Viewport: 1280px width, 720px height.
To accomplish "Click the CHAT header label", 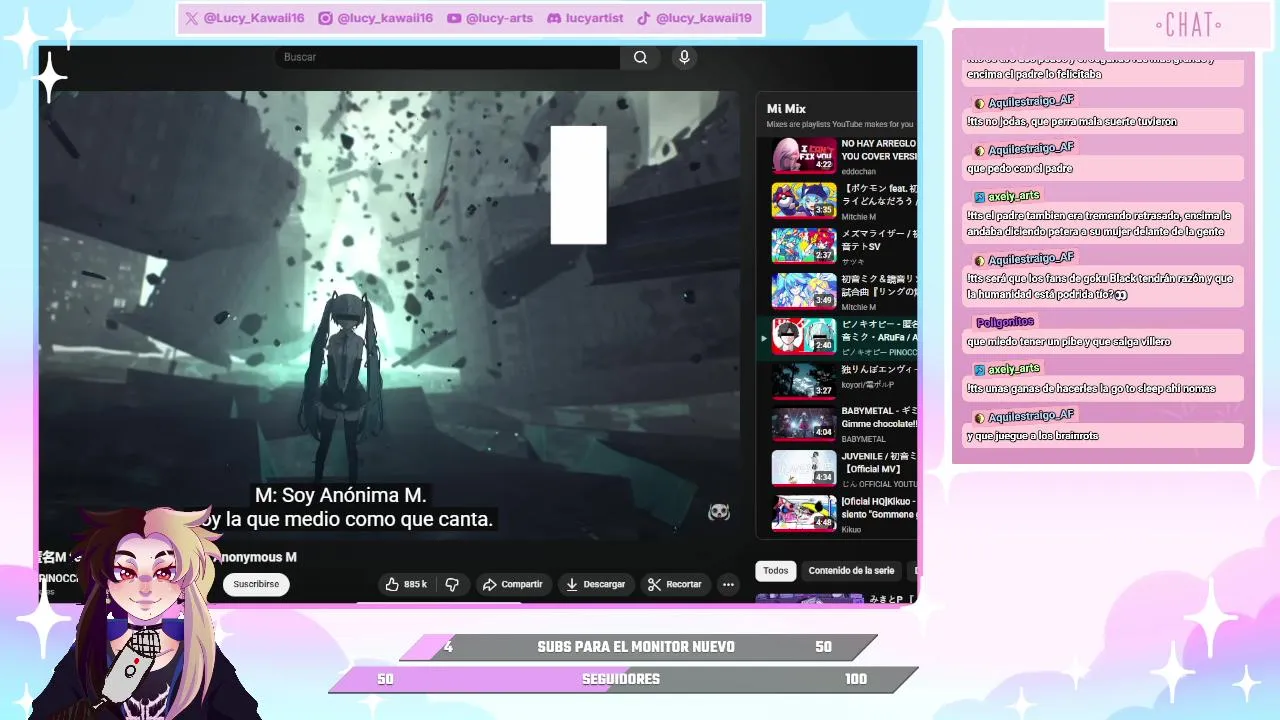I will coord(1188,25).
